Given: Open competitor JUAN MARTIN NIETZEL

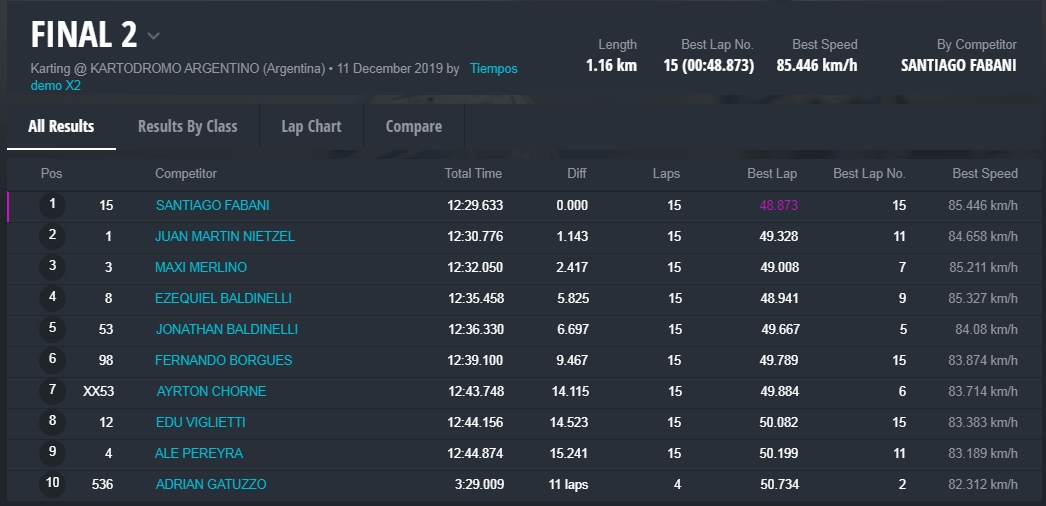Looking at the screenshot, I should pyautogui.click(x=225, y=237).
